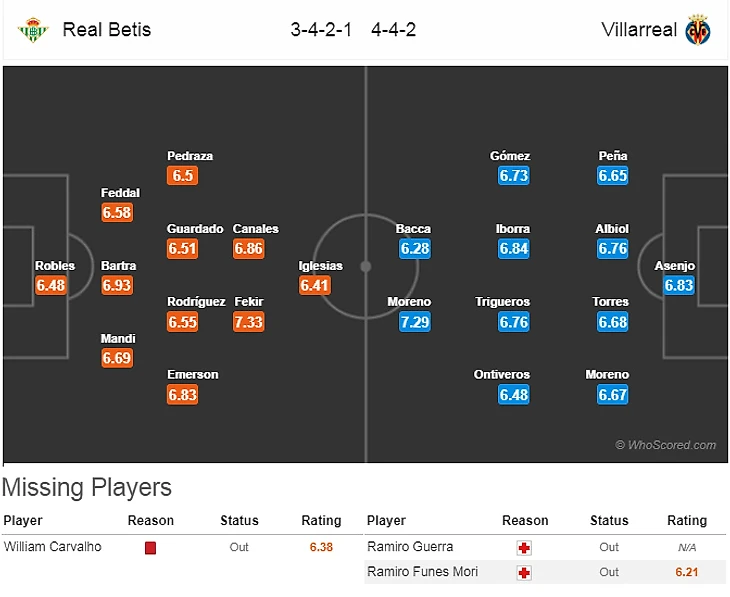Image resolution: width=730 pixels, height=597 pixels.
Task: Click the WhoScored.com watermark
Action: point(665,445)
